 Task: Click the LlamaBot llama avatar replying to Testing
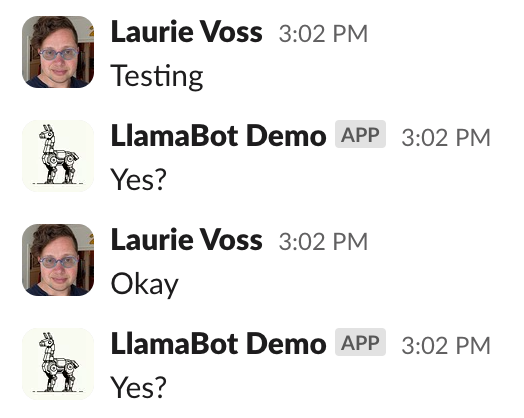(x=58, y=156)
